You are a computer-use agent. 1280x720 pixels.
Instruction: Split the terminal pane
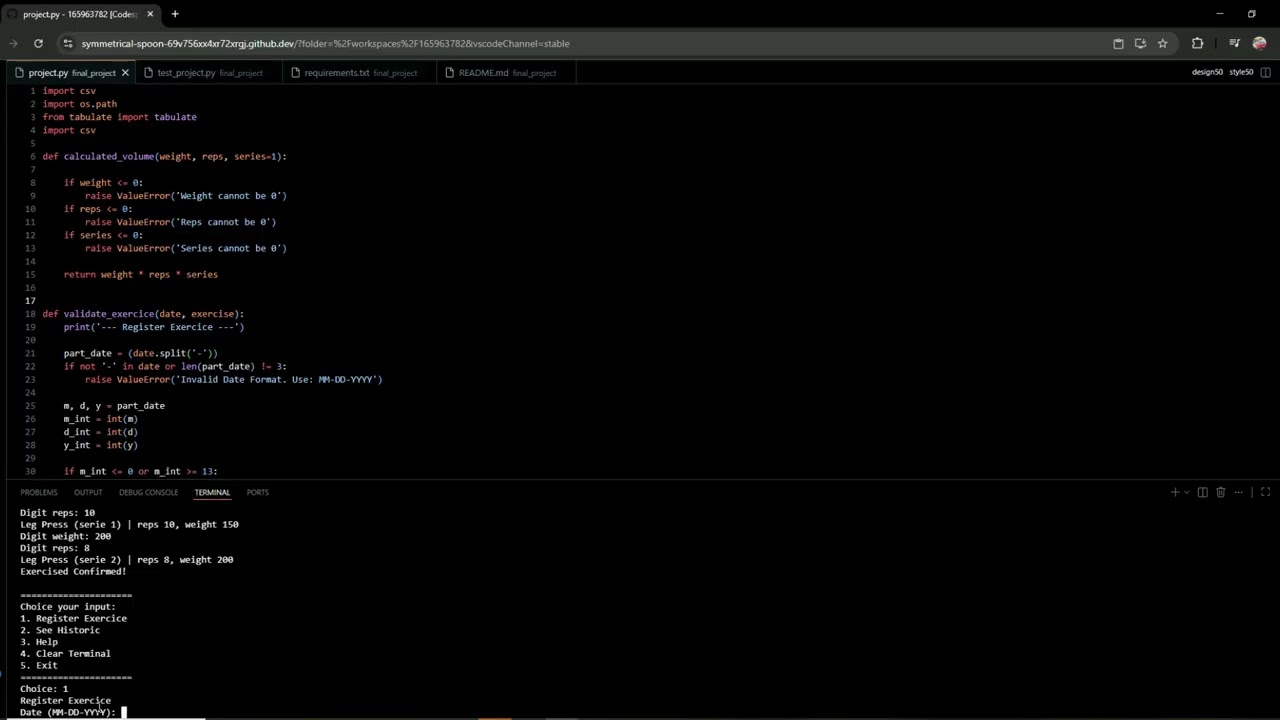coord(1203,492)
